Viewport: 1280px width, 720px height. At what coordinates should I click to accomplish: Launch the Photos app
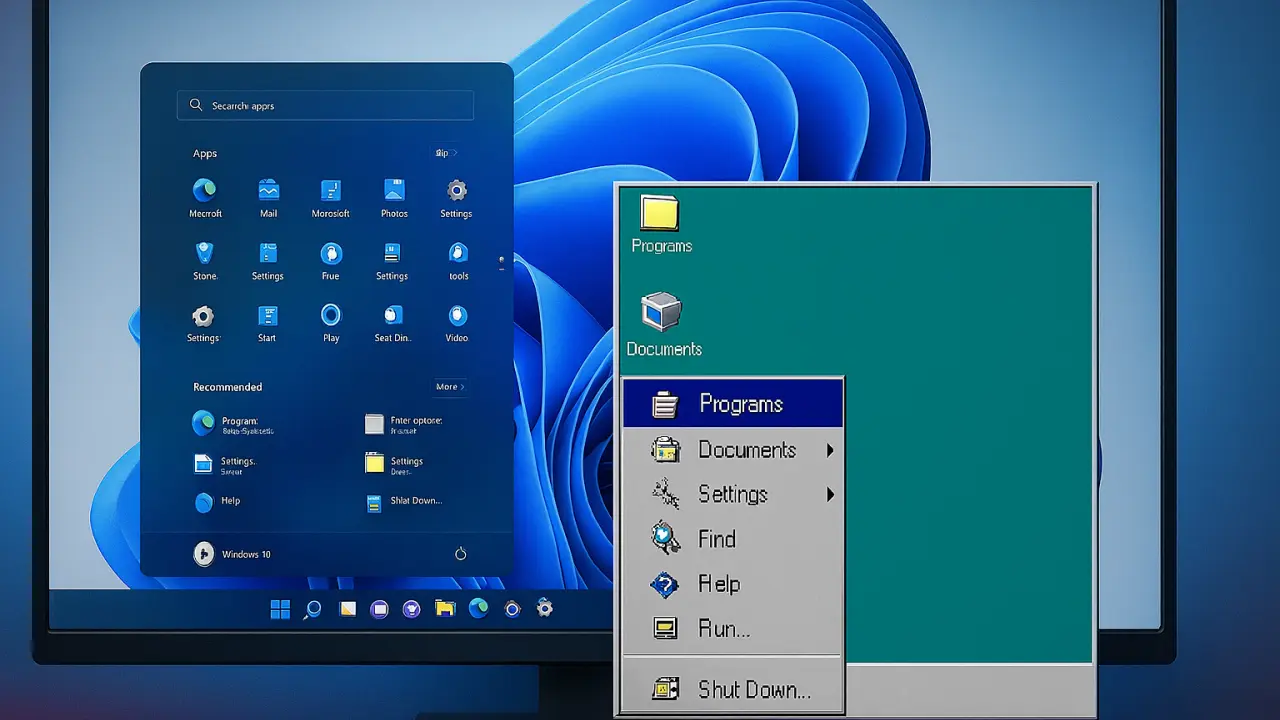click(x=394, y=190)
